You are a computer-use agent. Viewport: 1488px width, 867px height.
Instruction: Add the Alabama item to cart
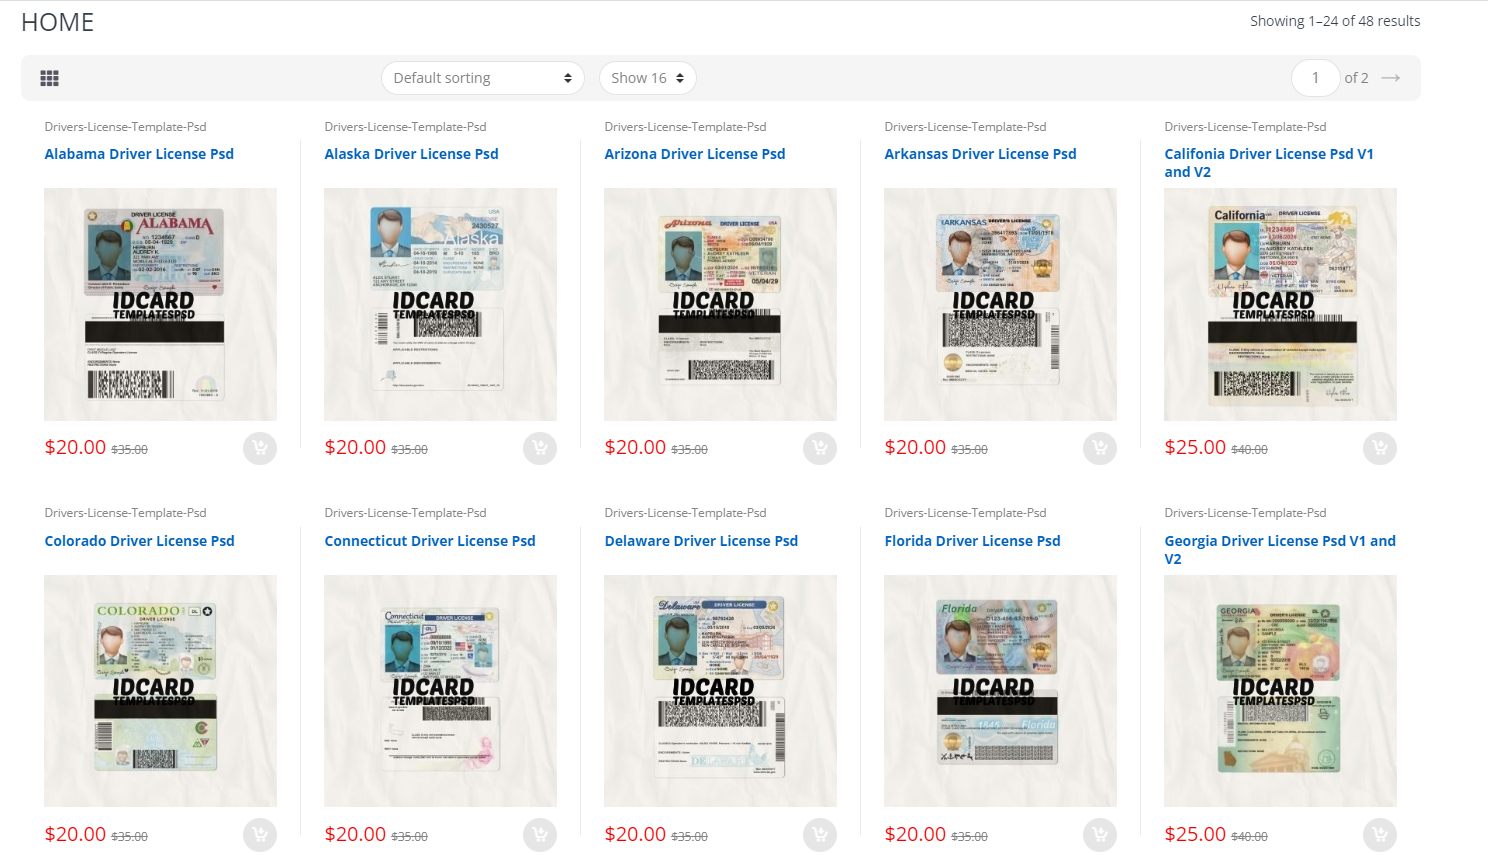260,448
